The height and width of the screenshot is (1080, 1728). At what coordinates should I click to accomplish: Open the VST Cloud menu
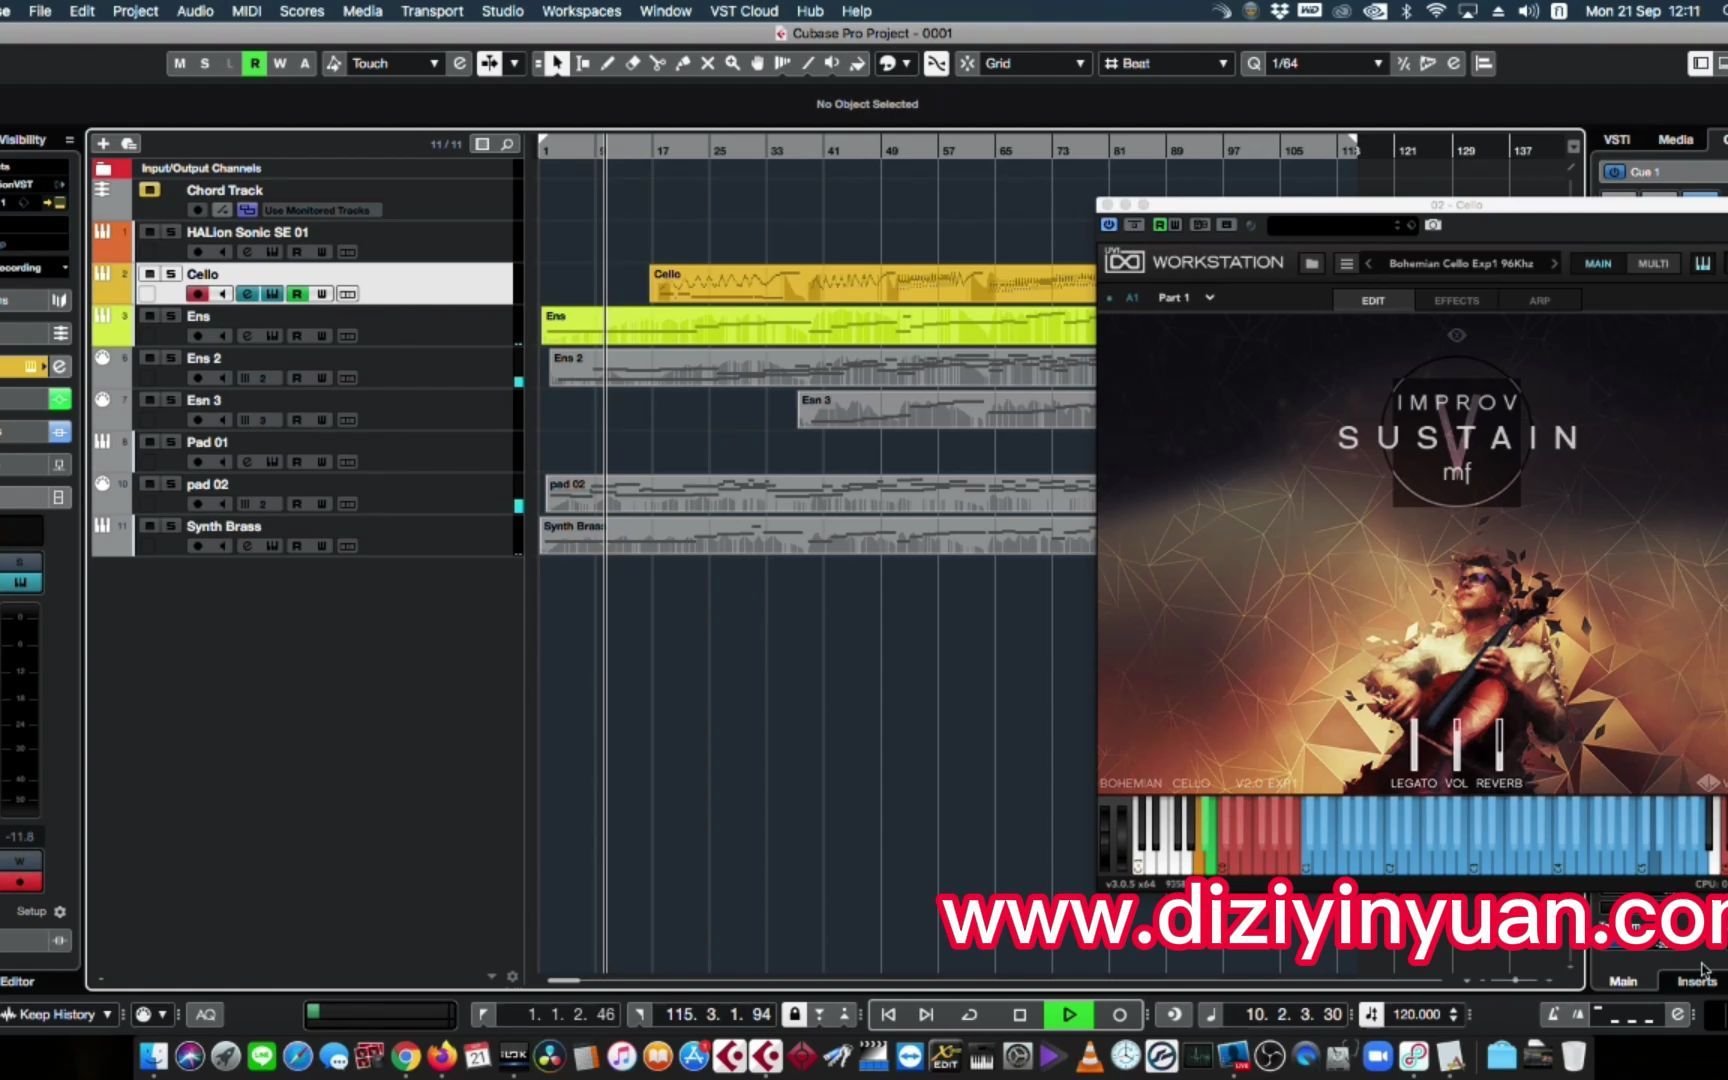(x=744, y=11)
